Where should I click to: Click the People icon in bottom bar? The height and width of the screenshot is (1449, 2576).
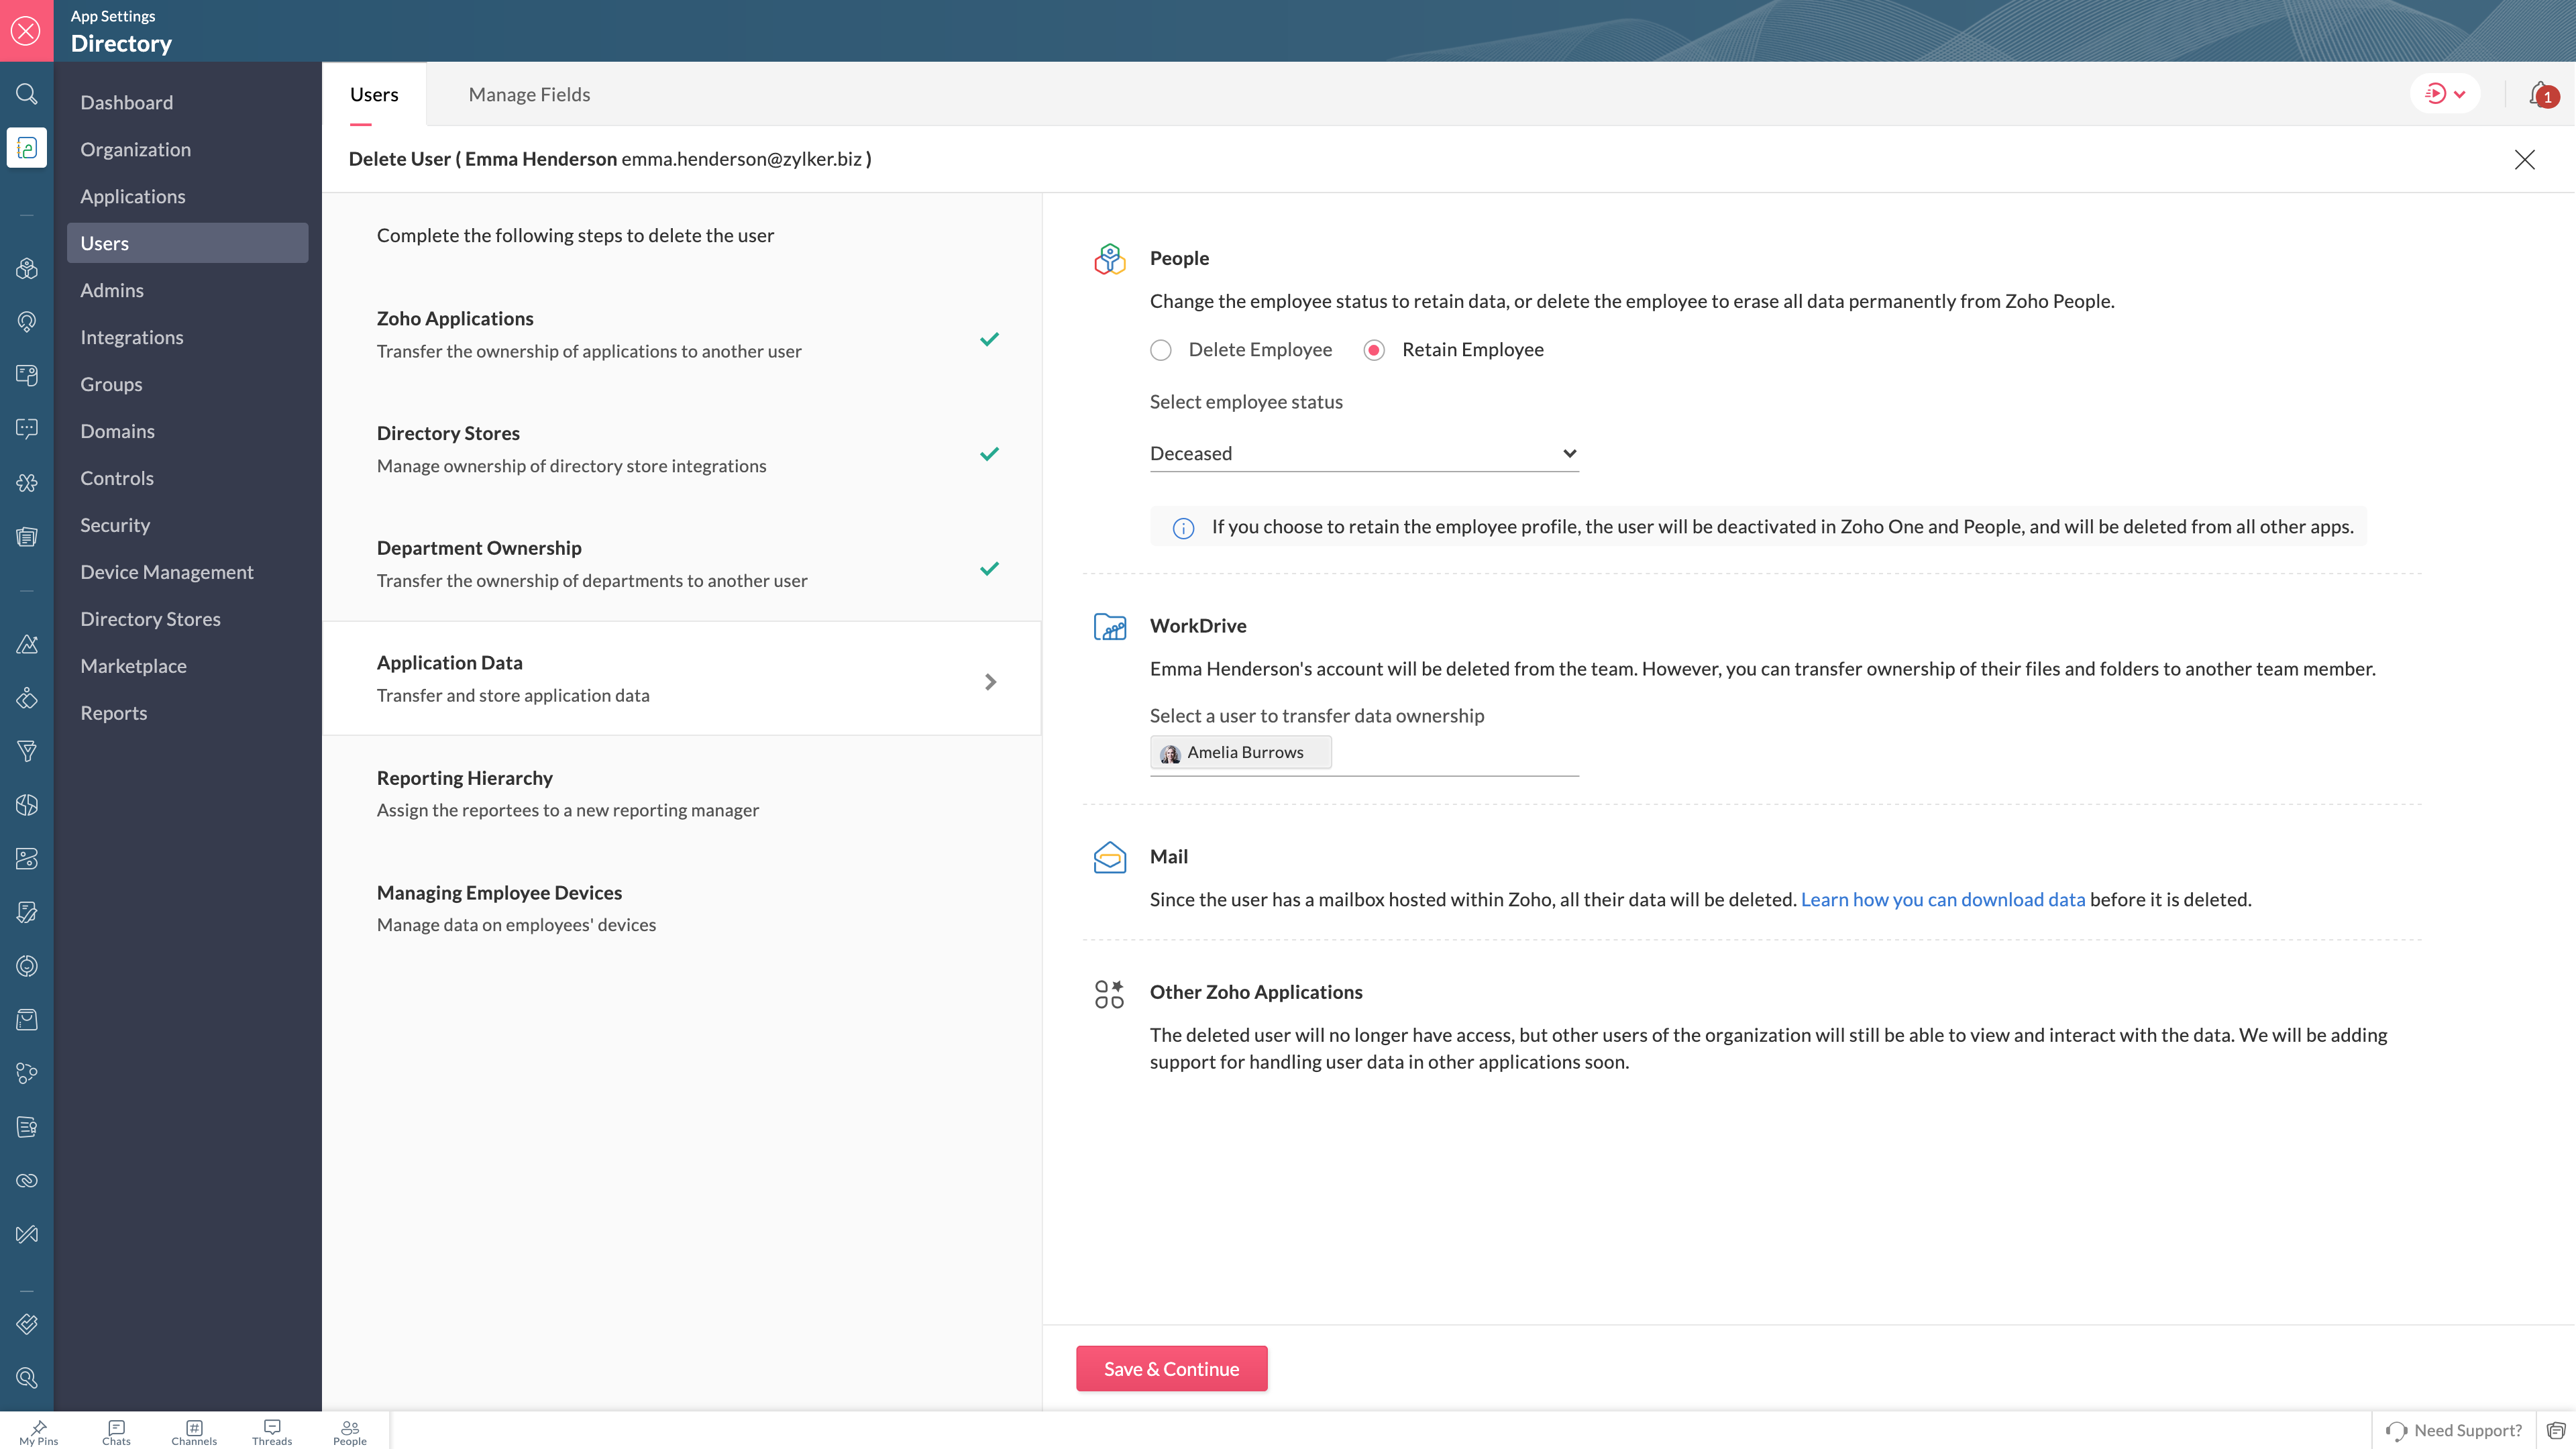click(350, 1431)
